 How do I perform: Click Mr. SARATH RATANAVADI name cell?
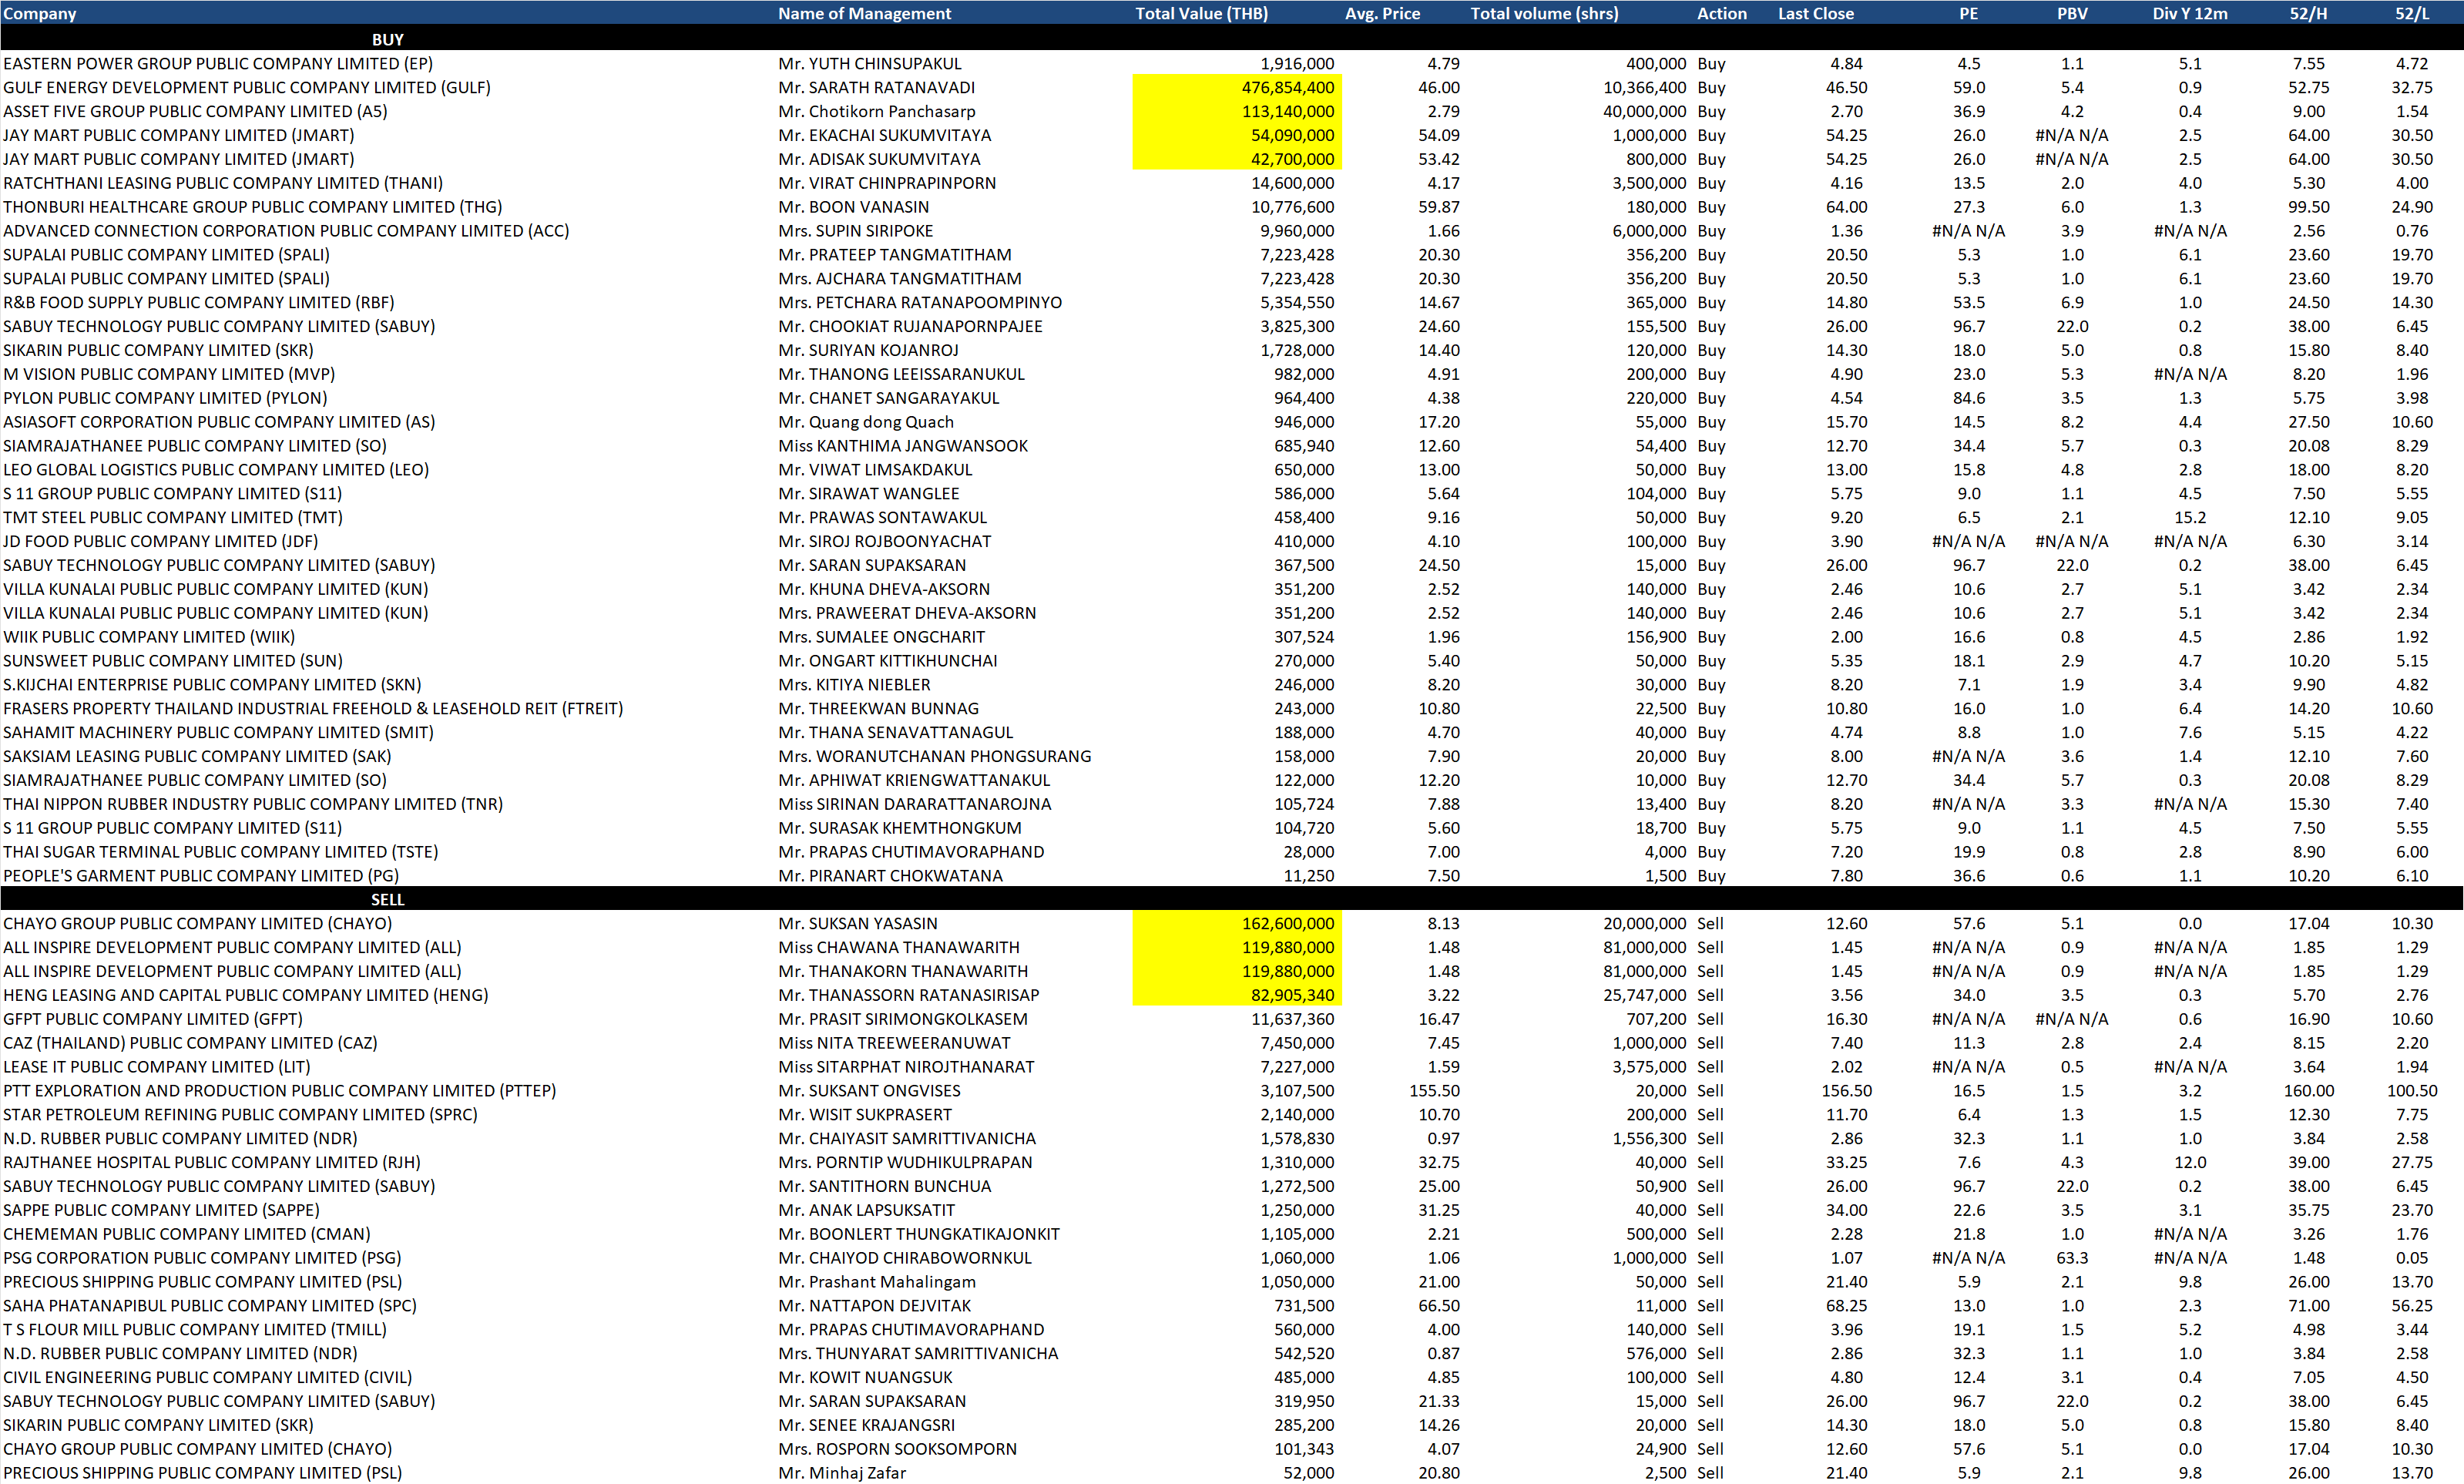pyautogui.click(x=877, y=87)
